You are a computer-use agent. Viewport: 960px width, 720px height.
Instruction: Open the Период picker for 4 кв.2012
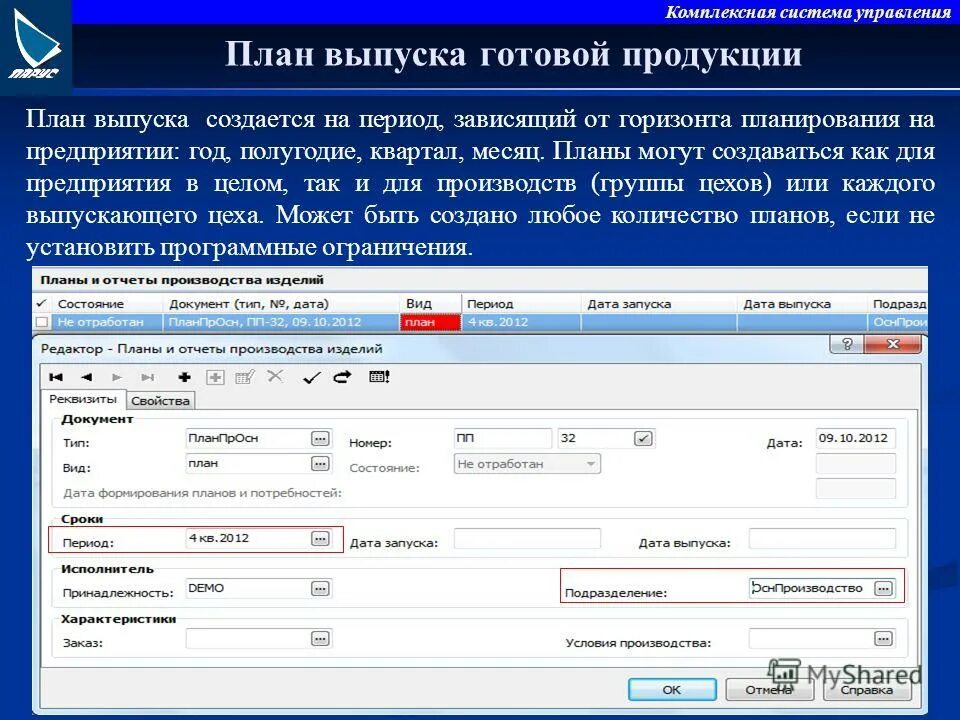click(x=319, y=537)
